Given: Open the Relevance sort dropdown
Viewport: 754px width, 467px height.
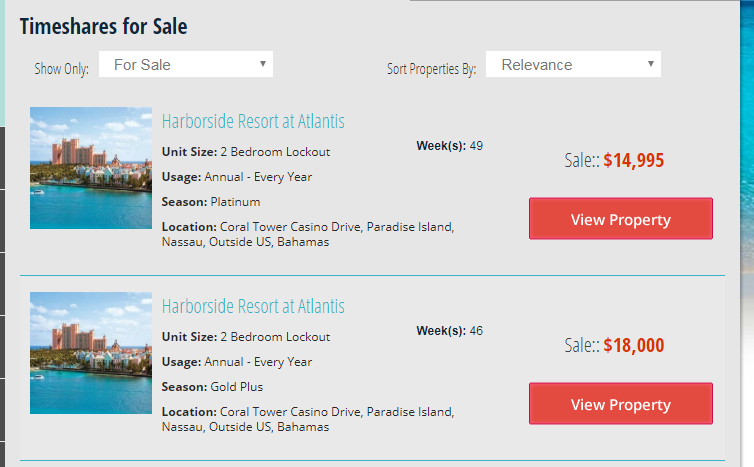Looking at the screenshot, I should click(x=573, y=64).
